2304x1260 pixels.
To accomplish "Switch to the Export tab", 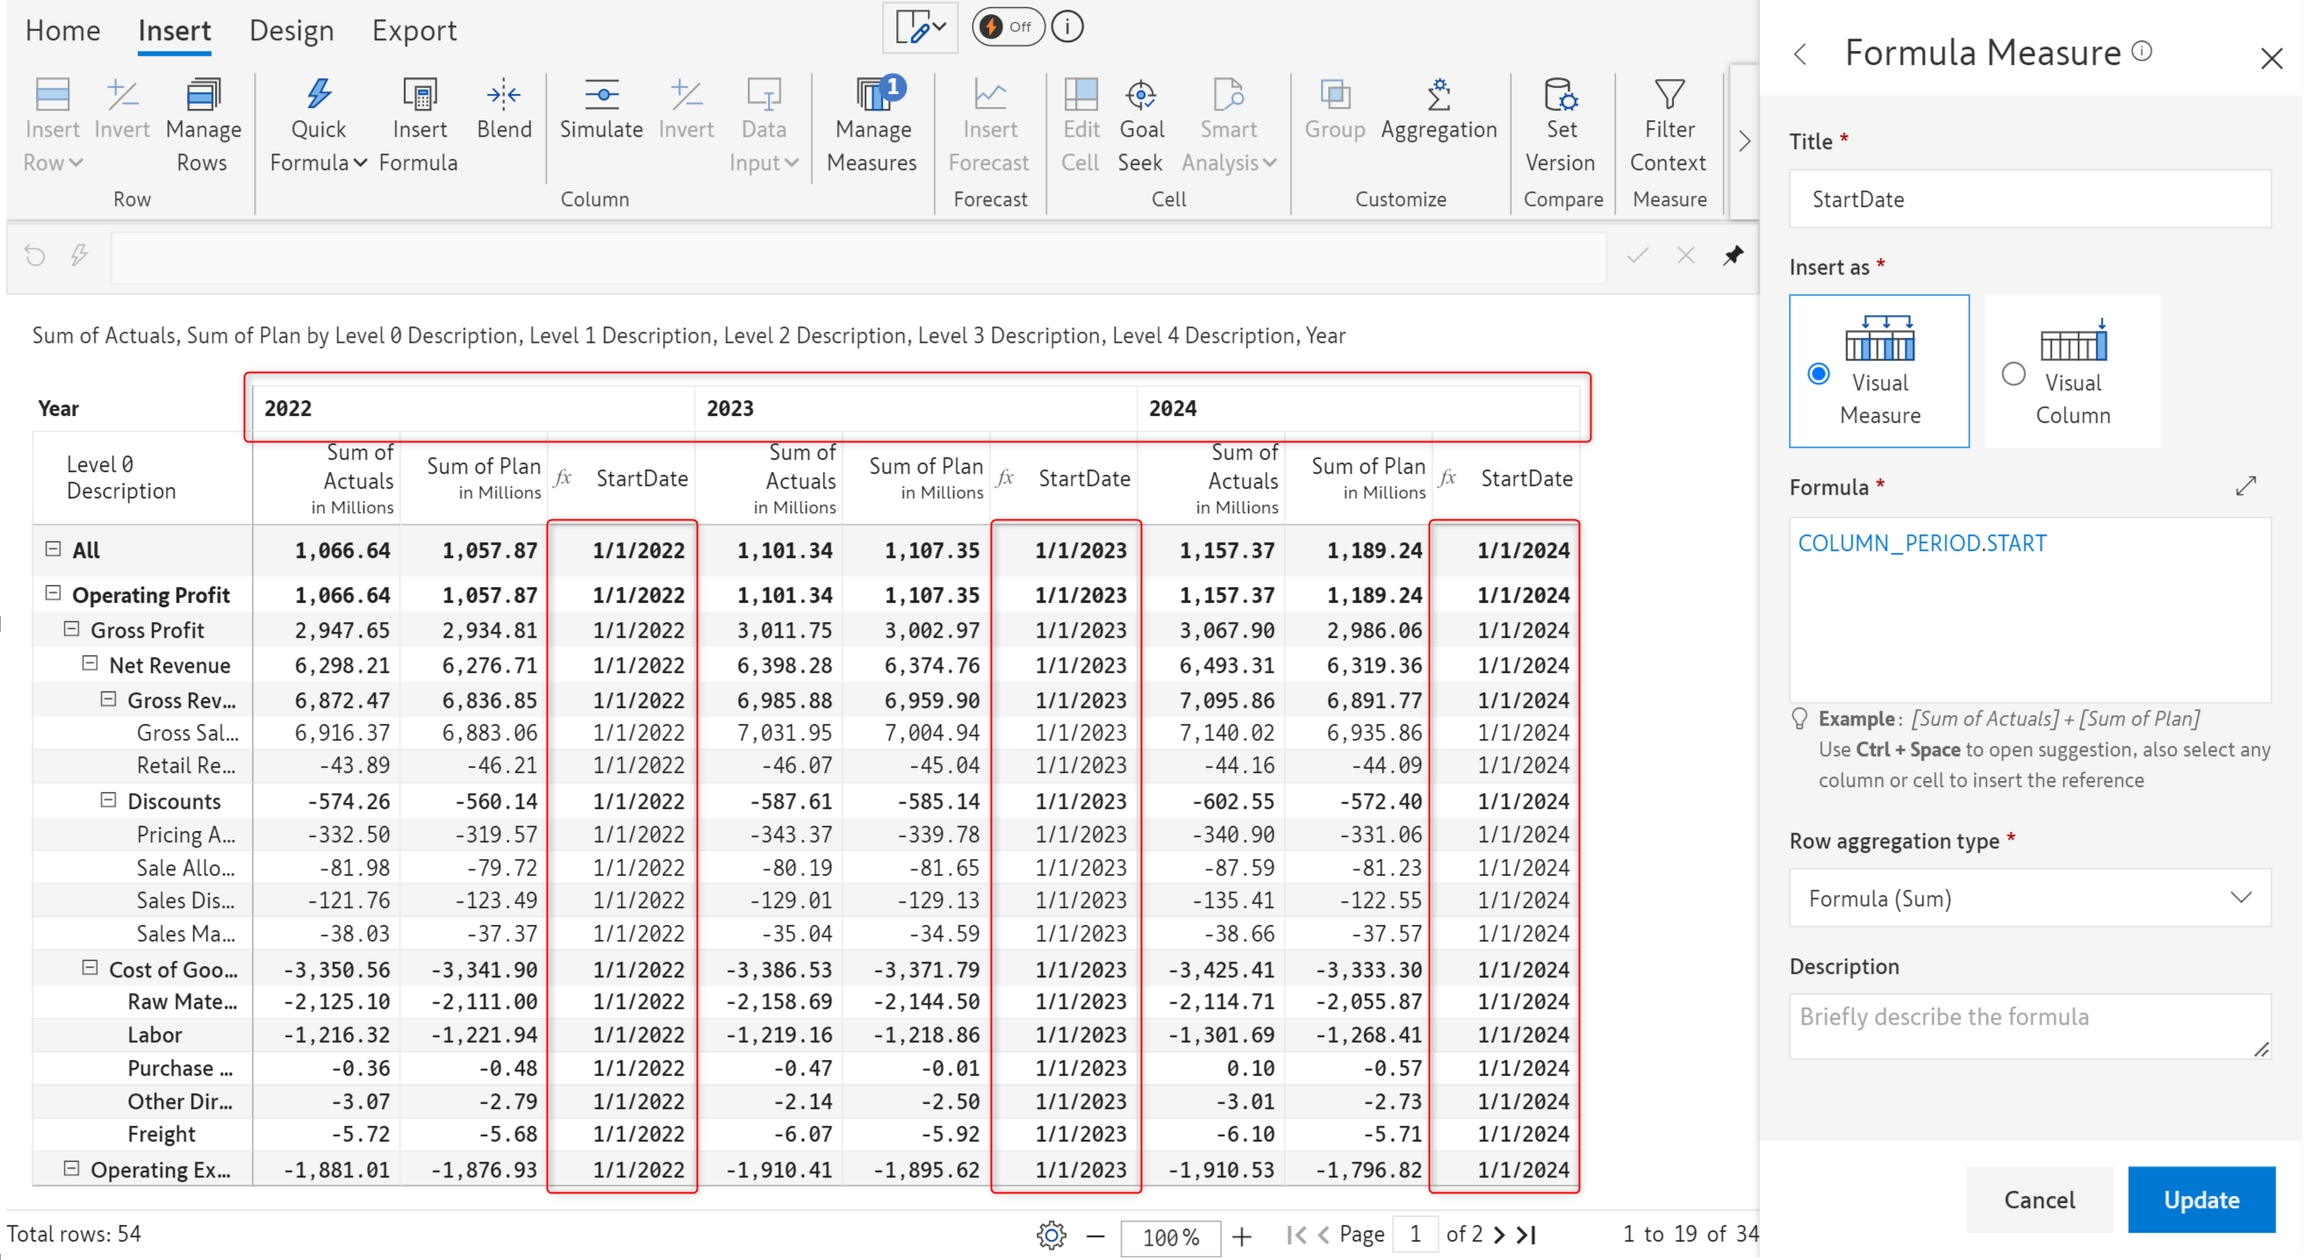I will pos(414,30).
